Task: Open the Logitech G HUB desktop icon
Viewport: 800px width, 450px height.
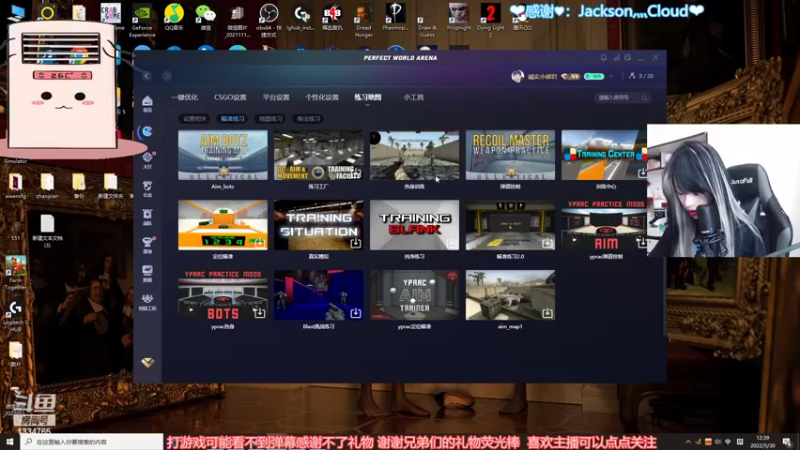Action: pos(15,316)
